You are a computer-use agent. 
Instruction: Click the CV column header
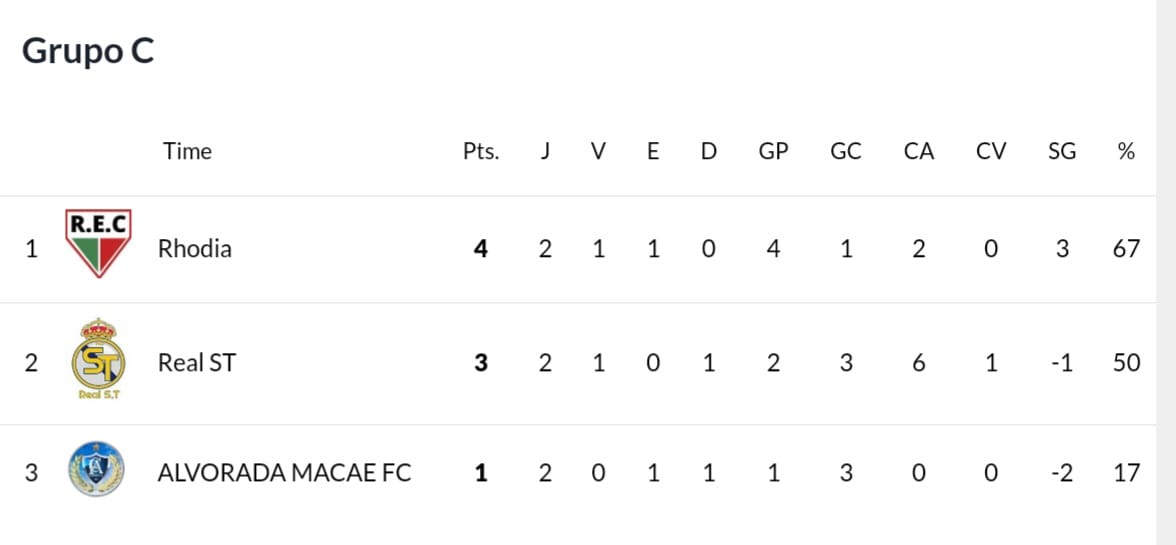click(x=990, y=151)
